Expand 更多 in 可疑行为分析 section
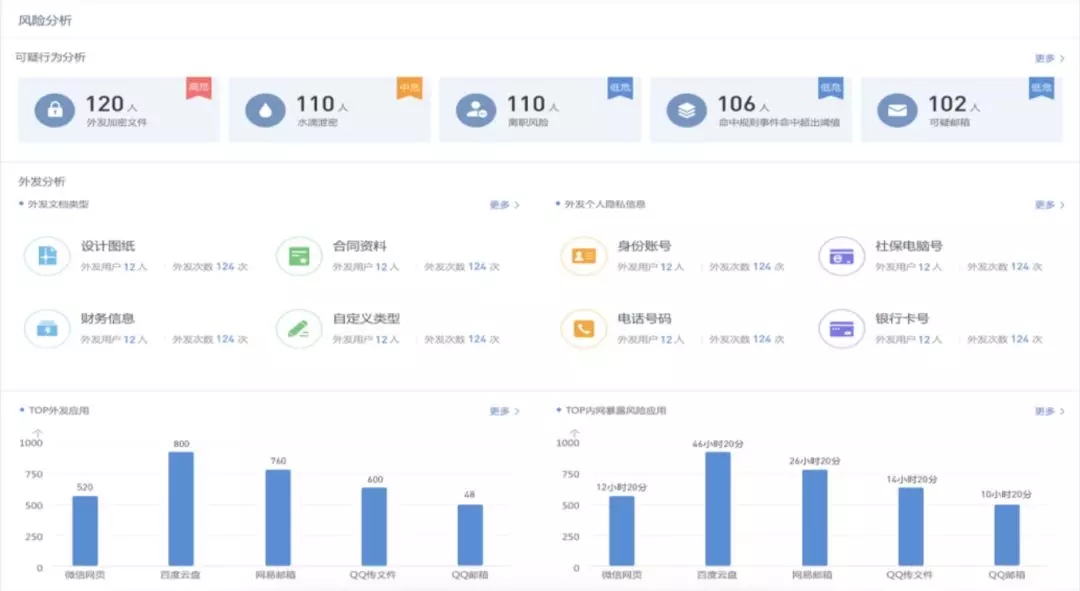This screenshot has height=591, width=1080. pyautogui.click(x=1049, y=59)
